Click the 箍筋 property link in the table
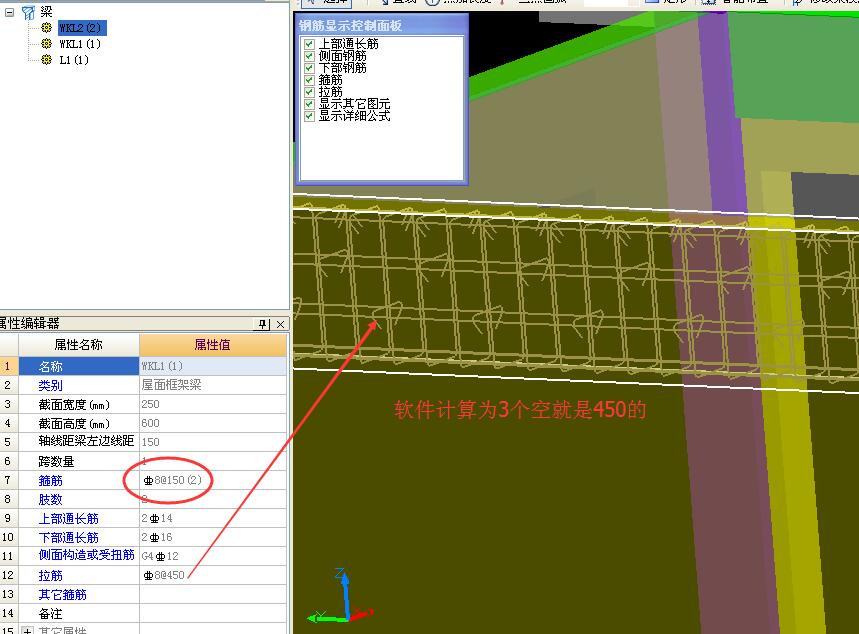 point(50,481)
